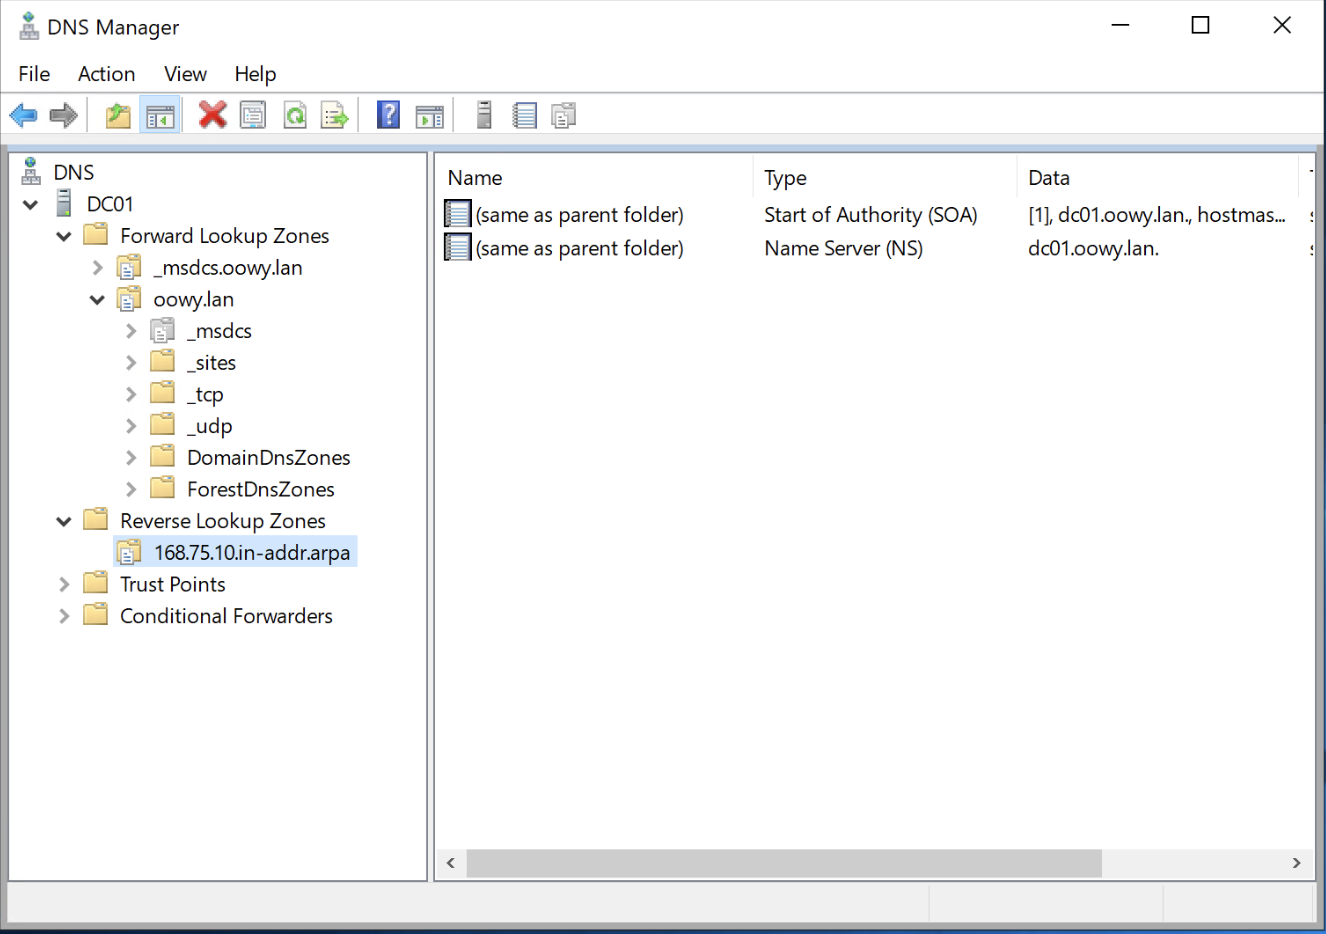This screenshot has height=934, width=1326.
Task: Open the View menu
Action: [185, 74]
